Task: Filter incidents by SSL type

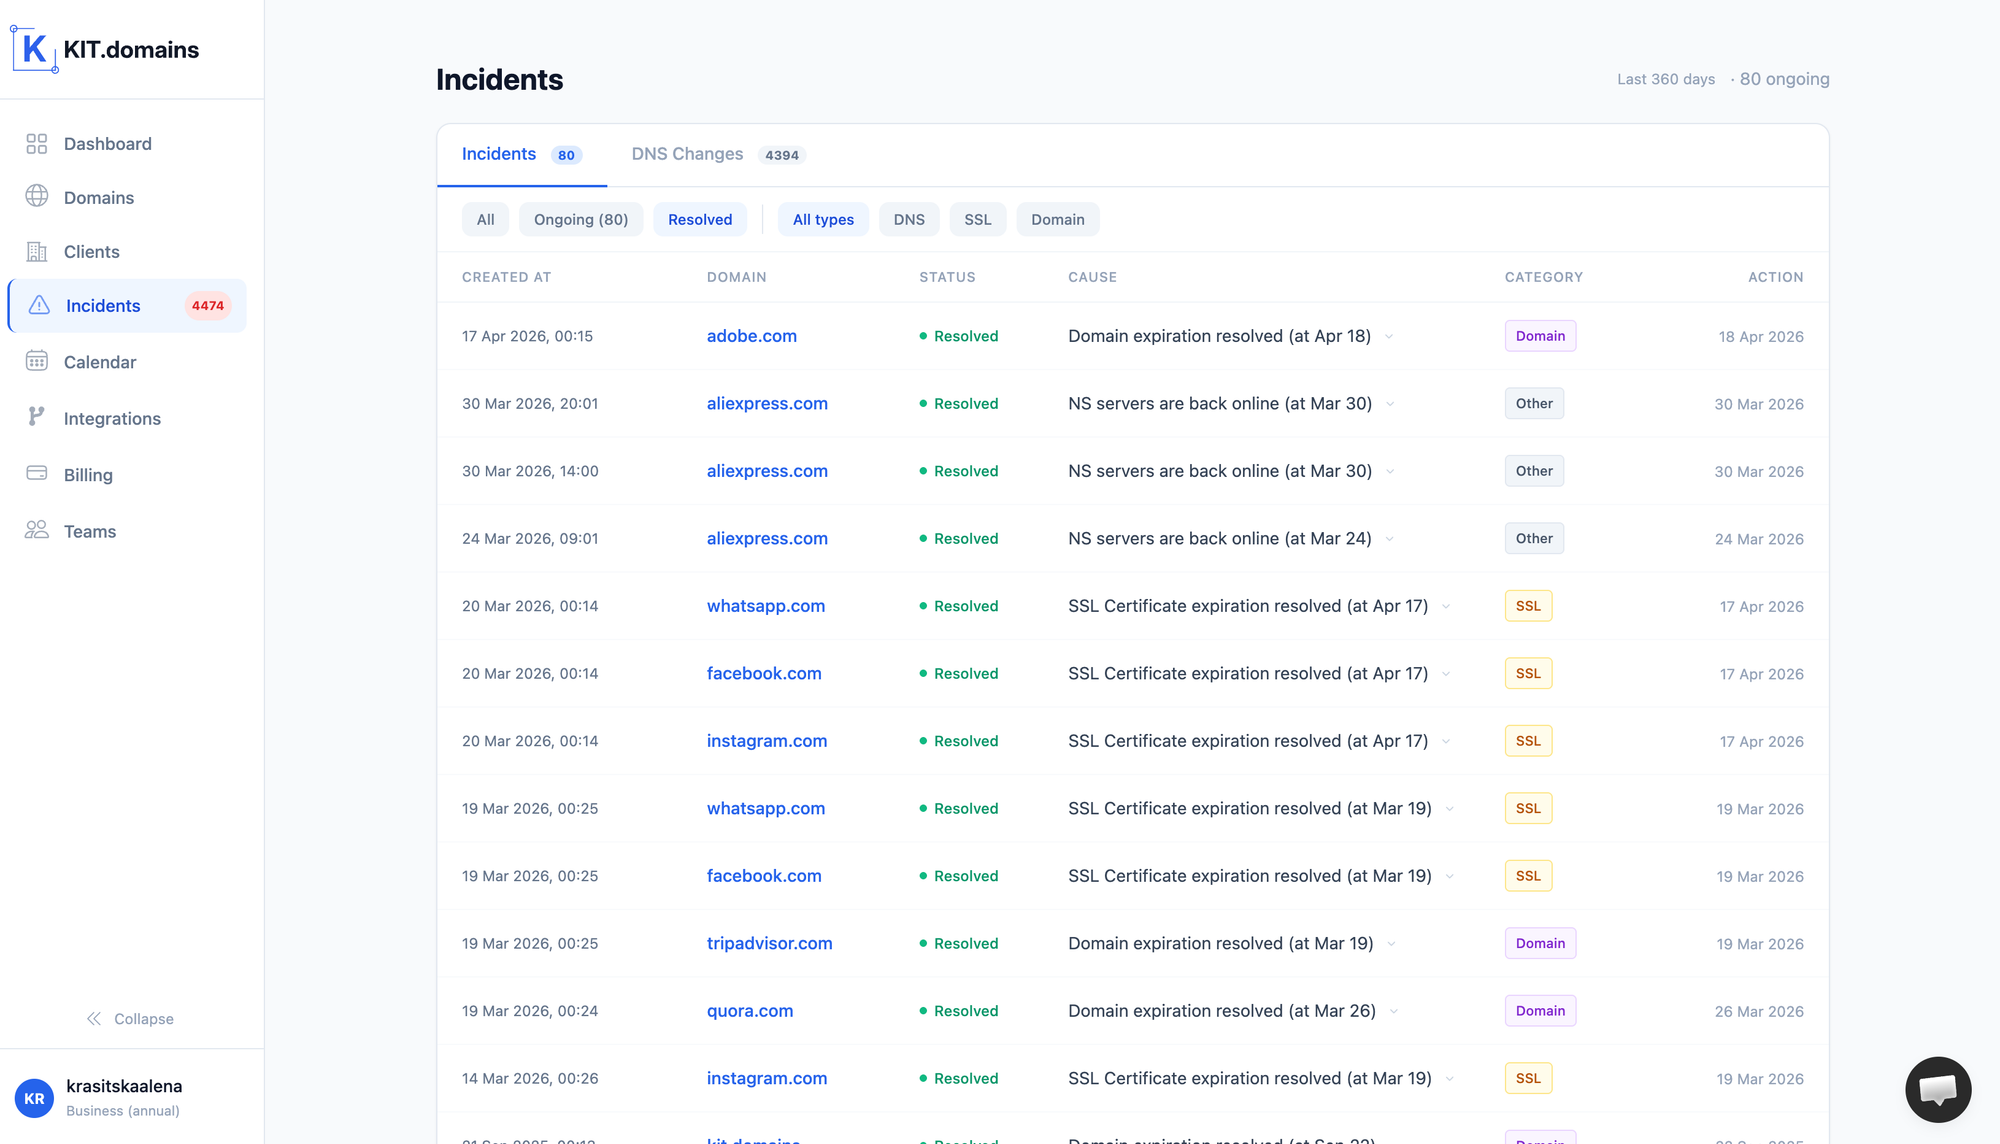Action: 978,220
